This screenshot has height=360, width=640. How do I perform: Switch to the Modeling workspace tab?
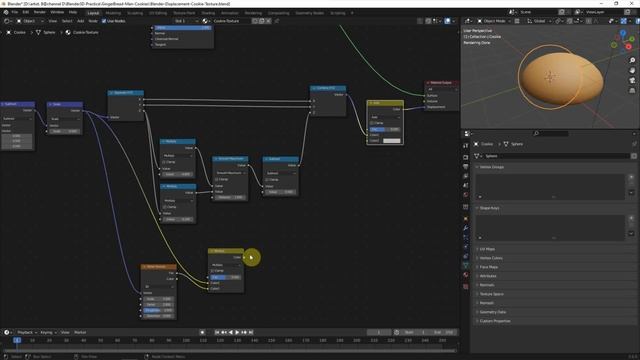[113, 13]
